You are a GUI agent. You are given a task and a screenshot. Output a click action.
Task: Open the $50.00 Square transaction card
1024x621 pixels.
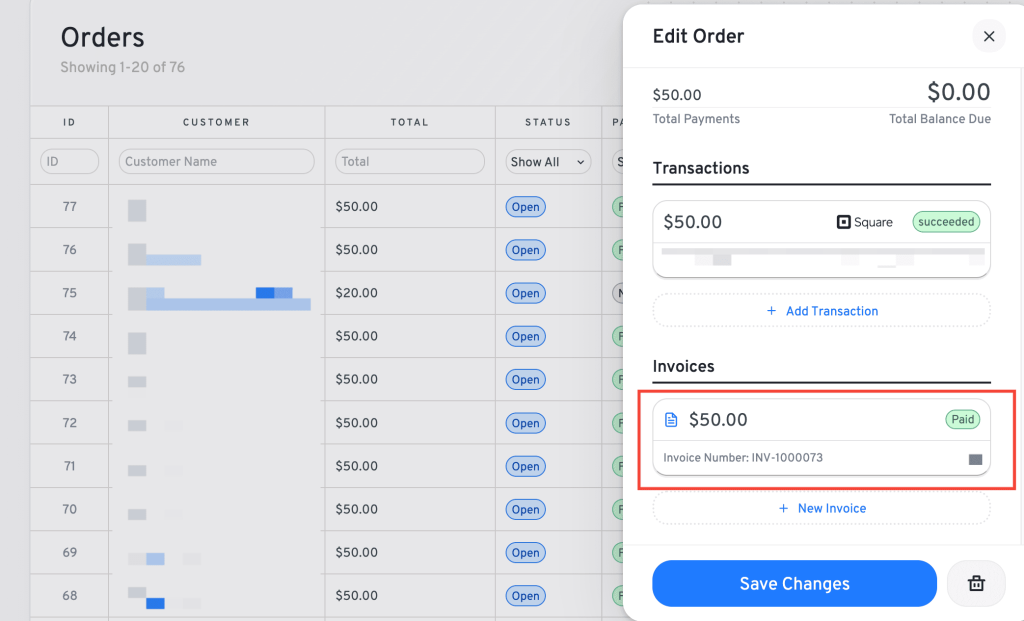[822, 239]
